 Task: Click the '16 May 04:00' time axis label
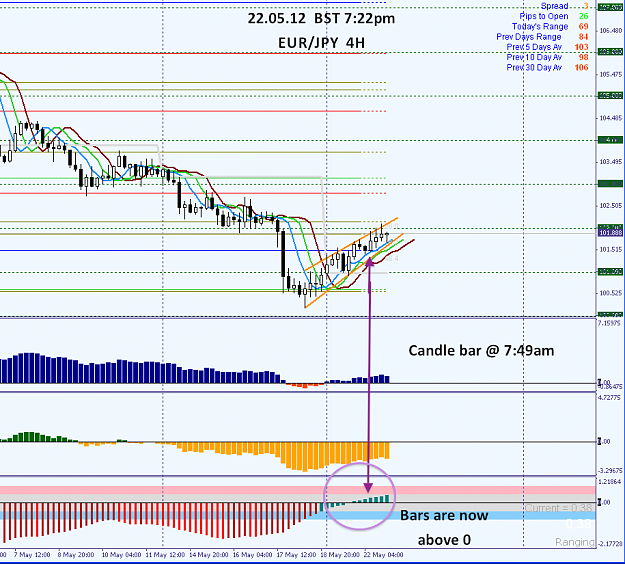252,555
